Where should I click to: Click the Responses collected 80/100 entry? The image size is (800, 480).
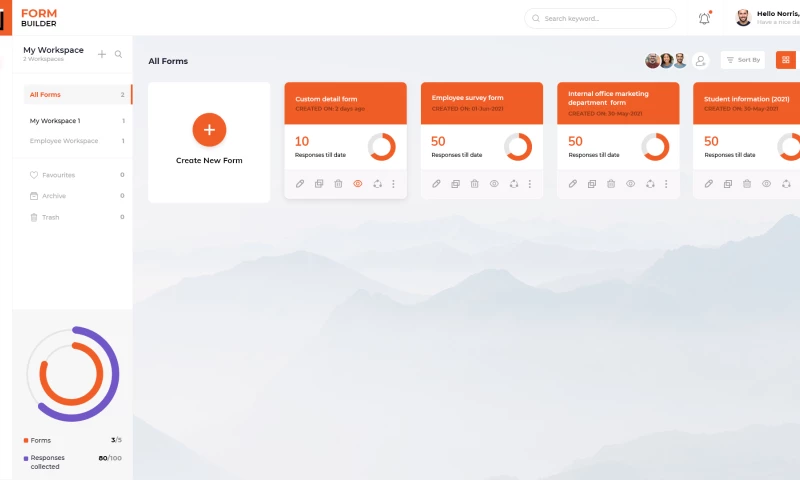coord(72,462)
